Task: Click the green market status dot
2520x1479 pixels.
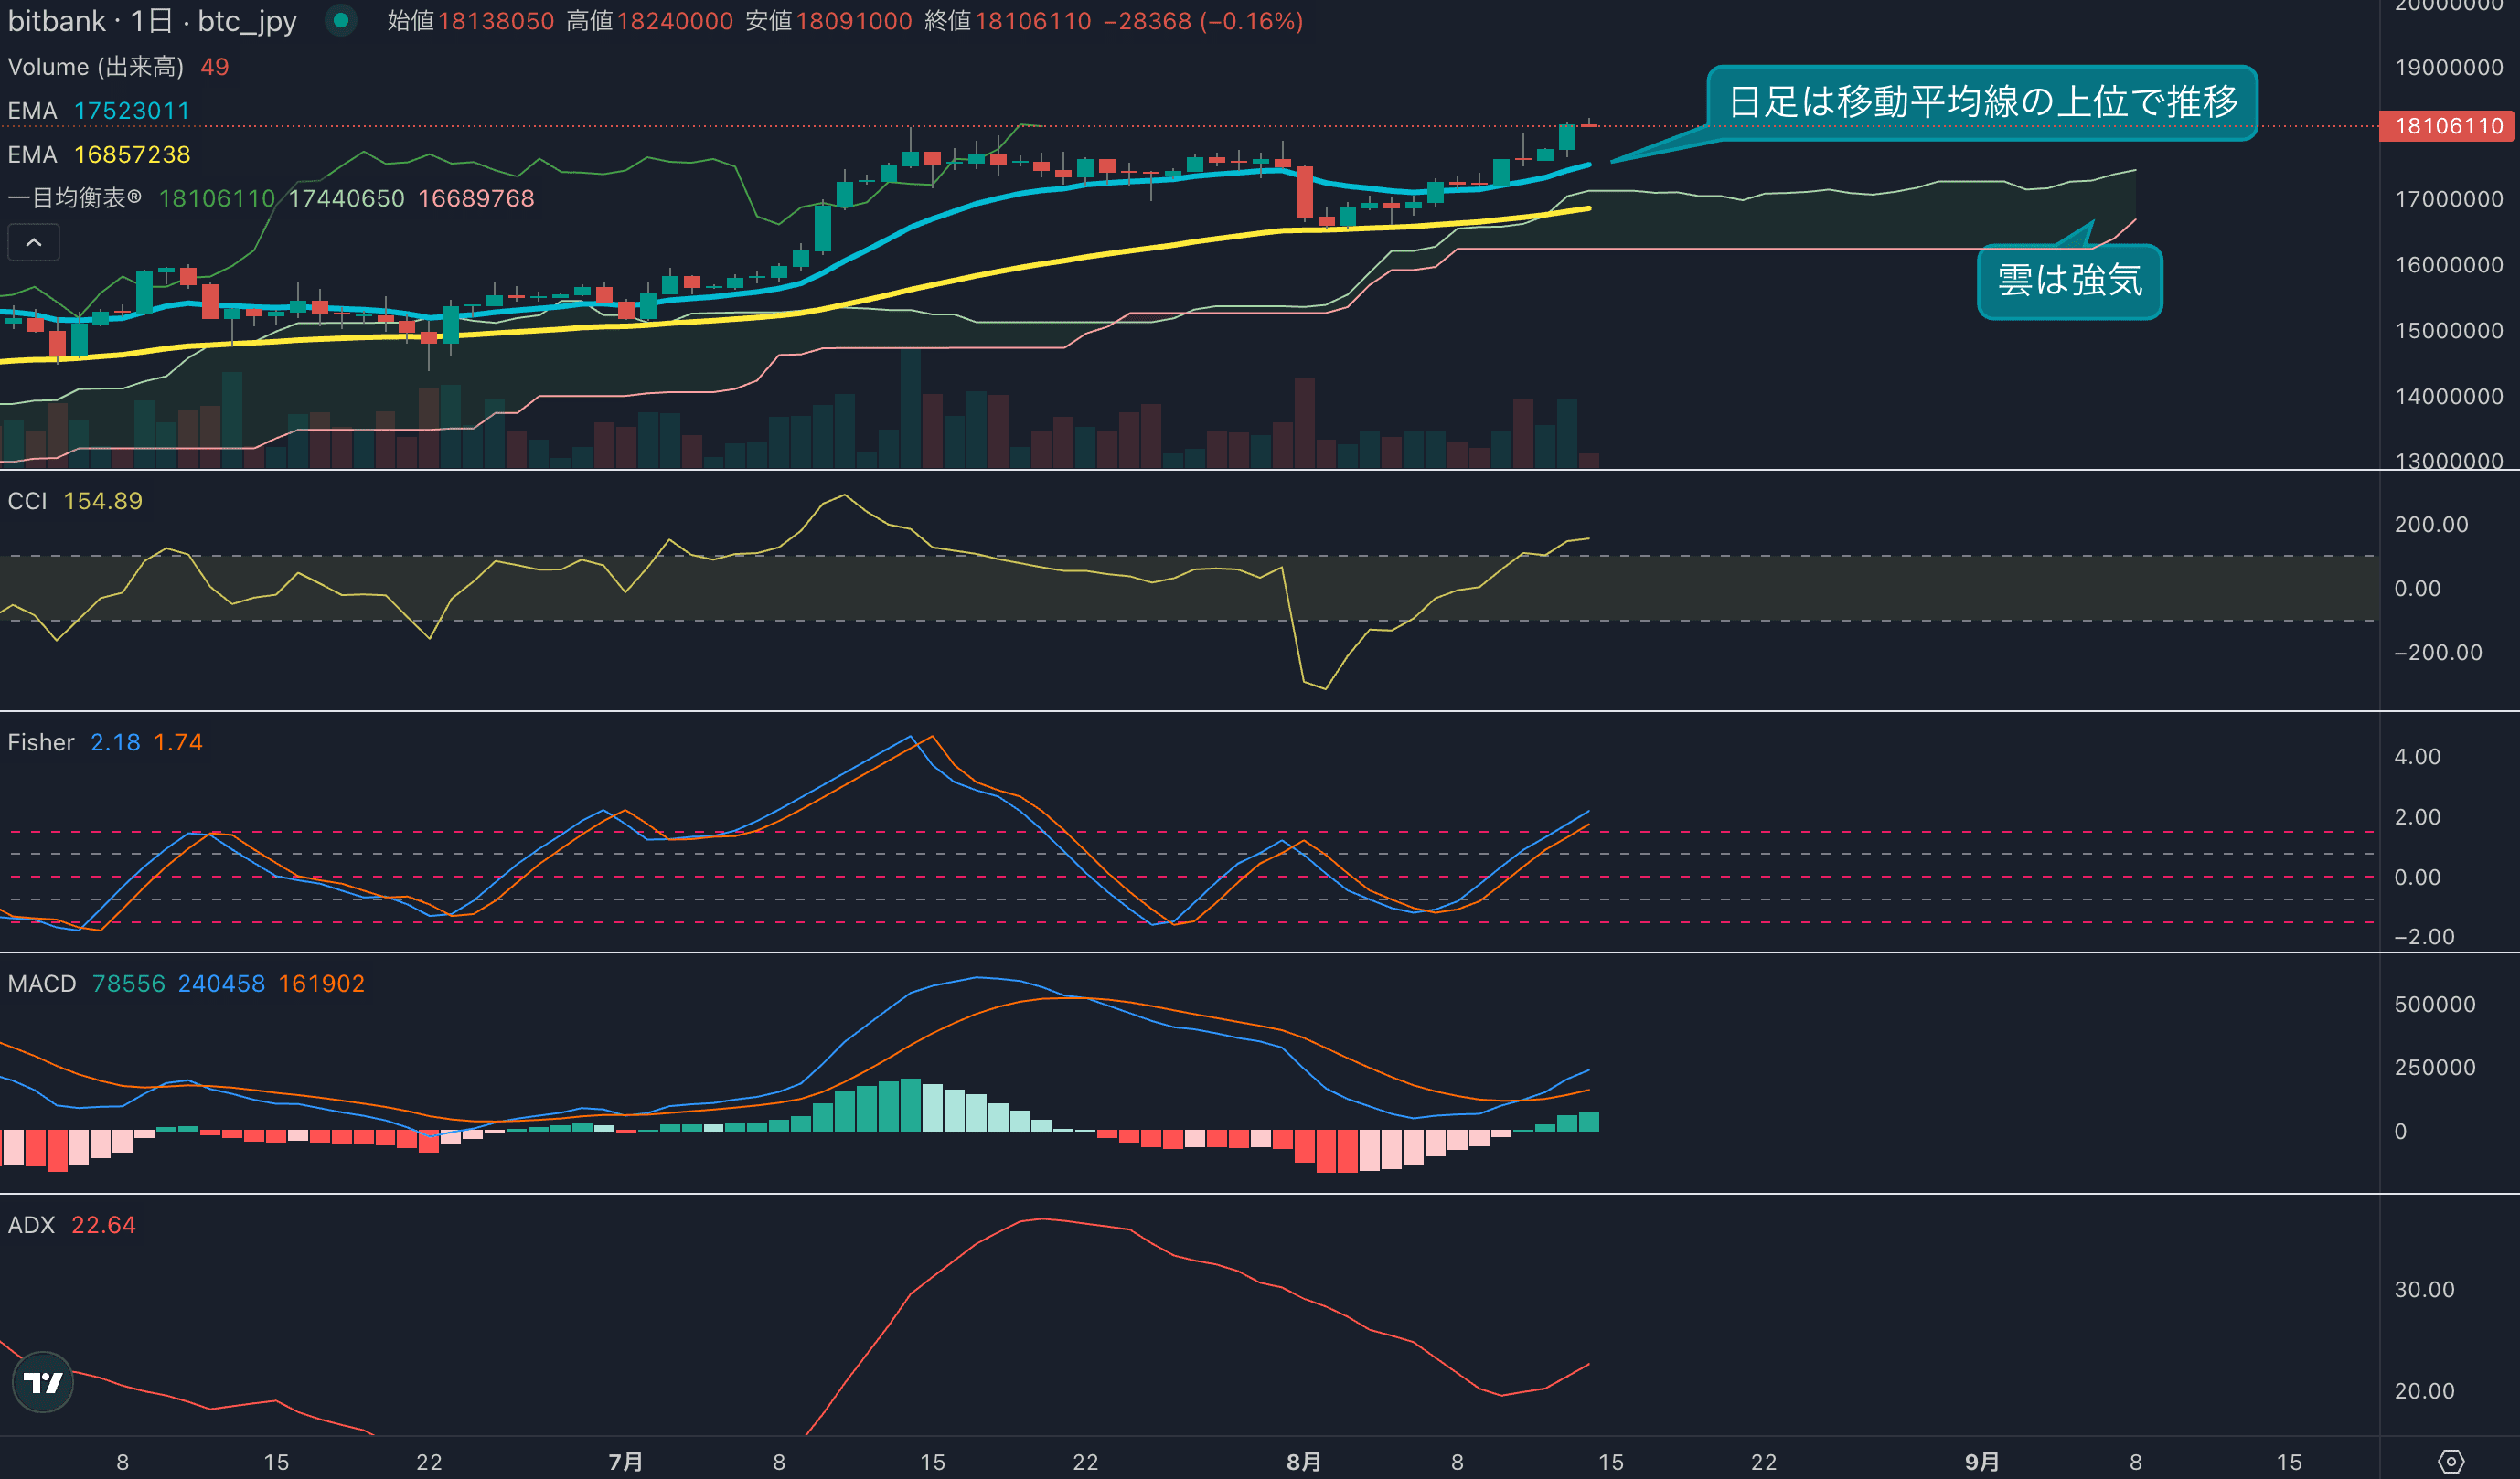Action: point(341,20)
